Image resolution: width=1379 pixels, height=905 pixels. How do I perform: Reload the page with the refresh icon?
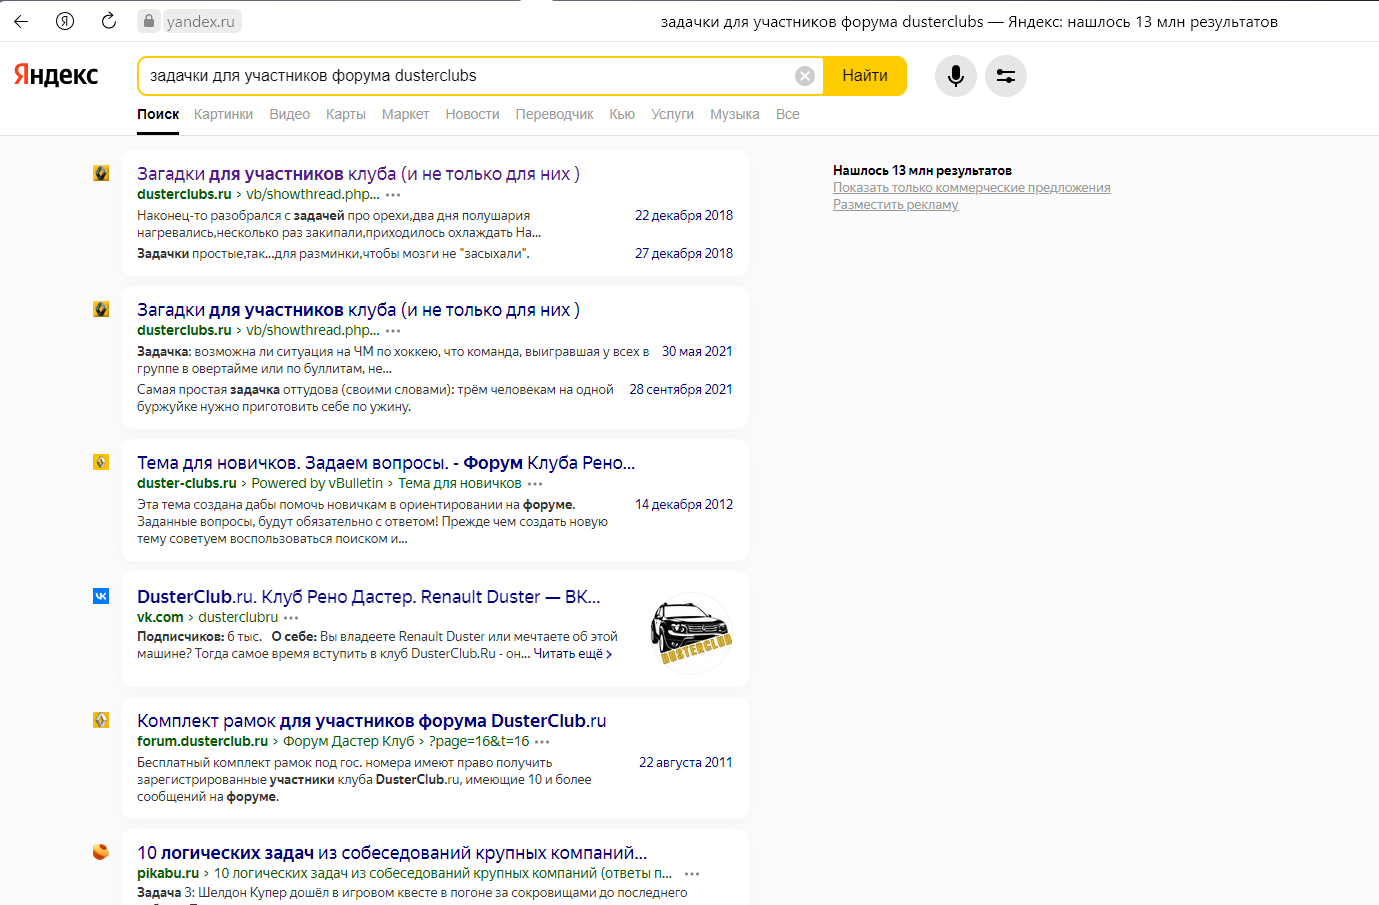(109, 21)
